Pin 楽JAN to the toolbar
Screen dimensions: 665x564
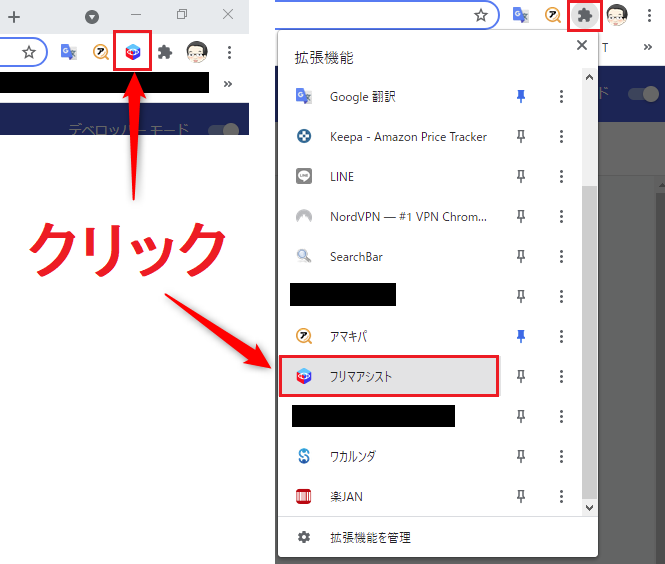521,496
